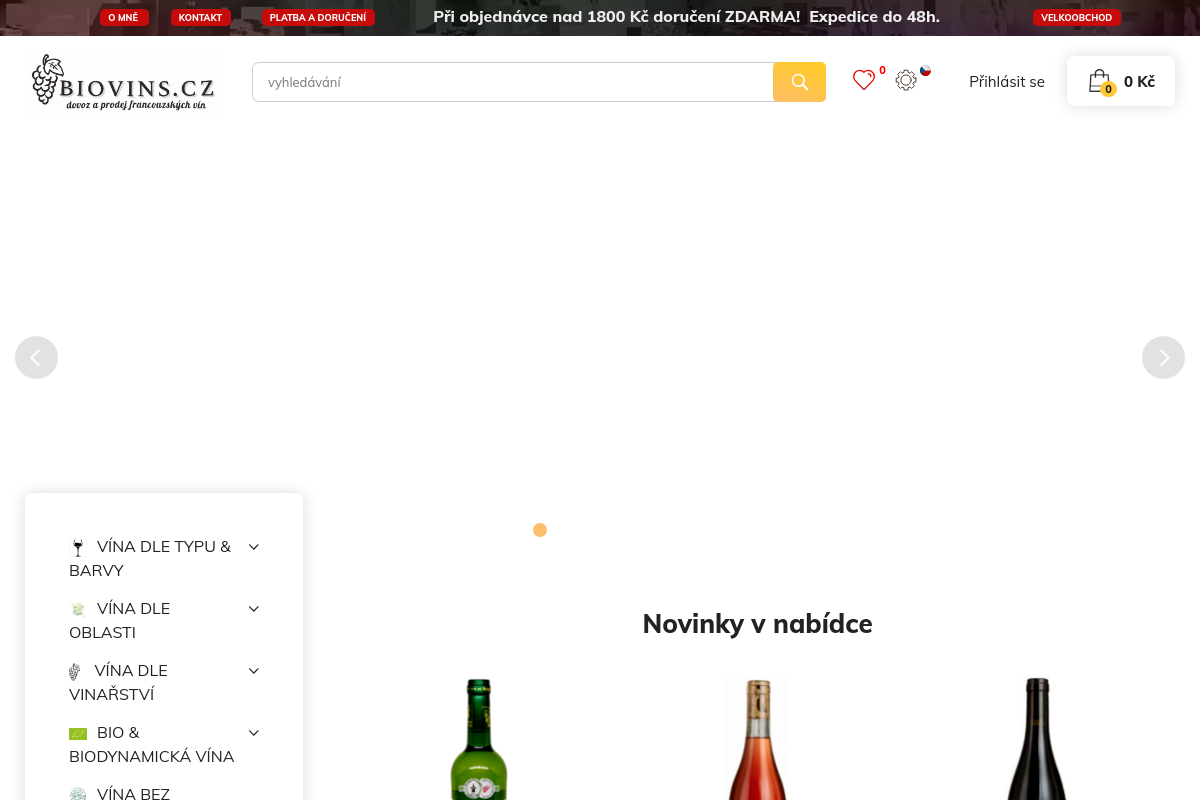The image size is (1200, 800).
Task: Open the O MNĚ menu item
Action: tap(123, 17)
